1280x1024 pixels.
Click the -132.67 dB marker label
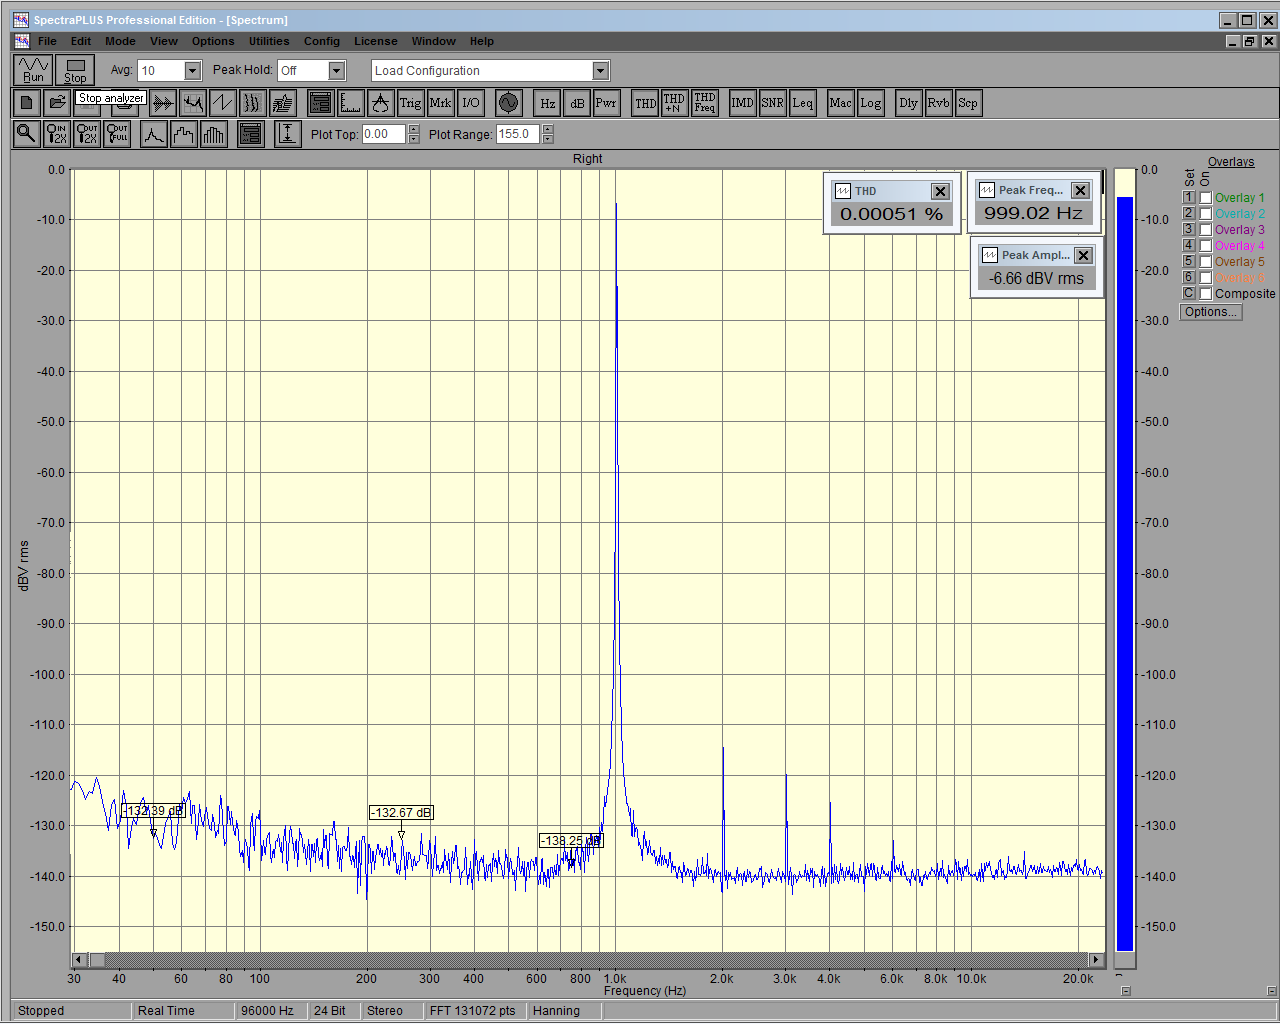pyautogui.click(x=401, y=812)
